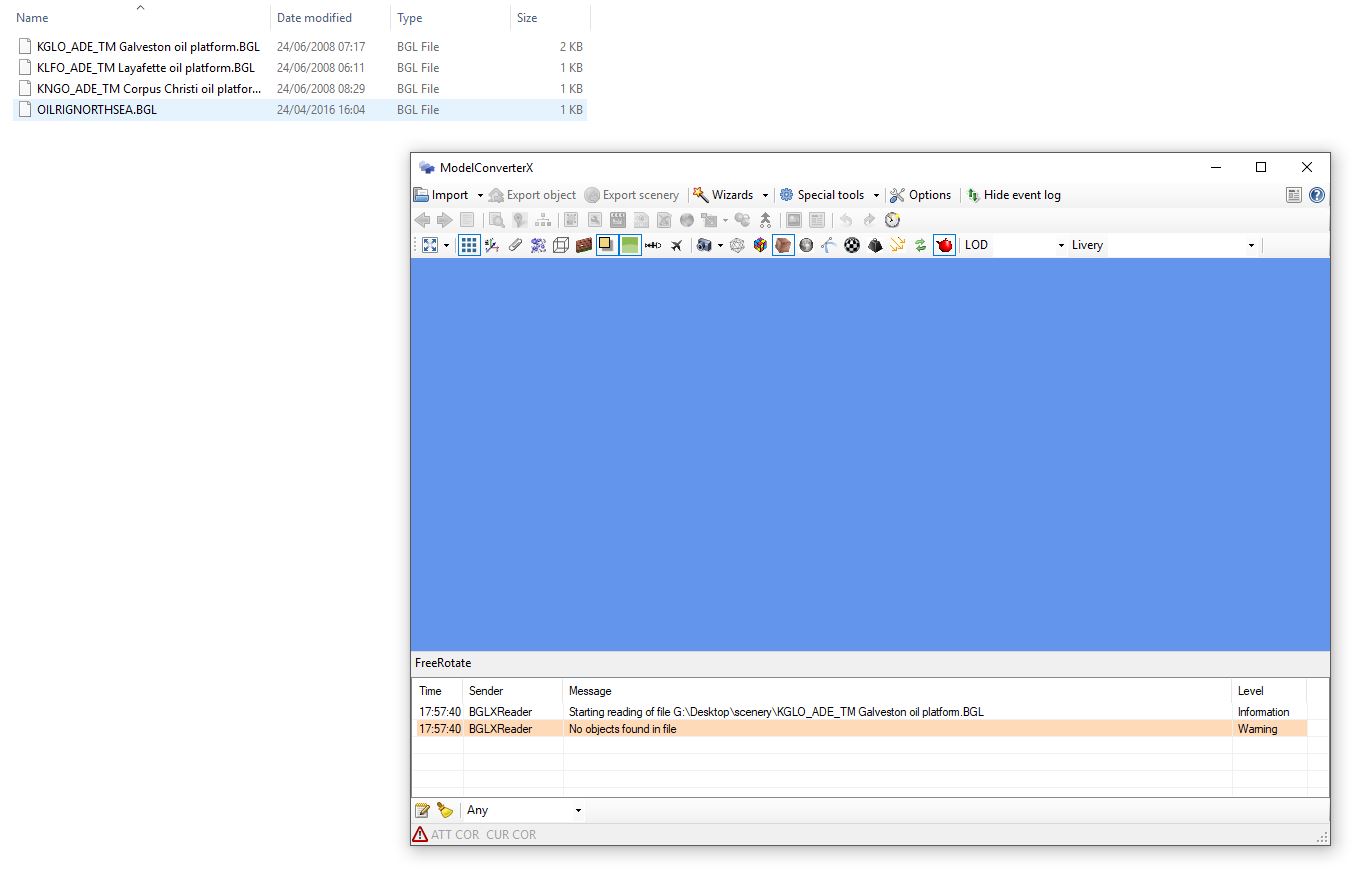The image size is (1356, 870).
Task: Sort explorer files by Date modified
Action: 330,17
